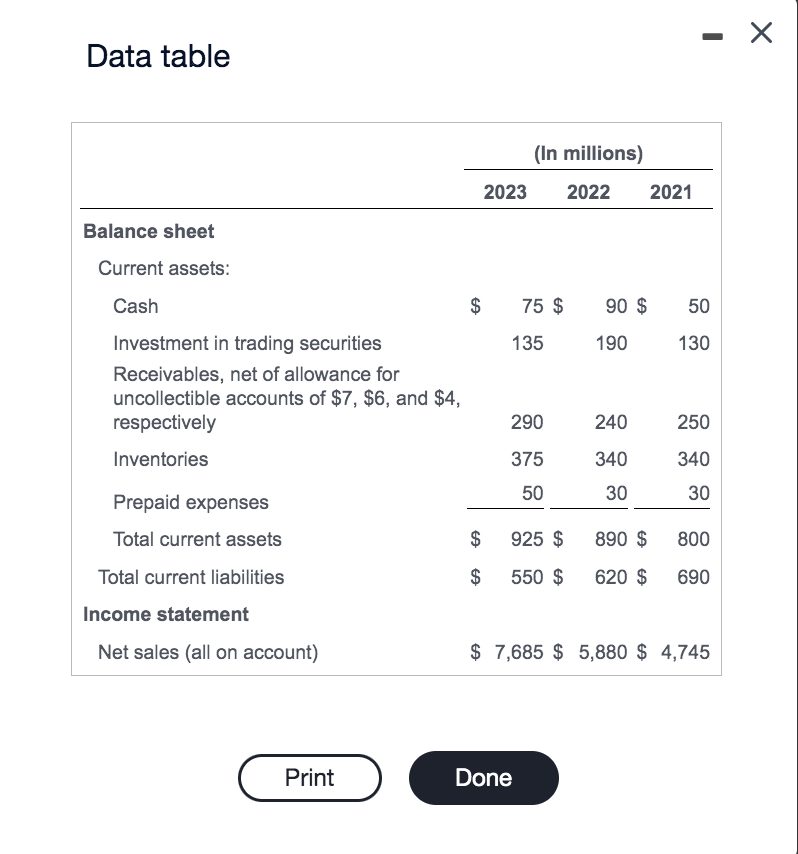798x854 pixels.
Task: Click the Income statement section label
Action: coord(166,614)
